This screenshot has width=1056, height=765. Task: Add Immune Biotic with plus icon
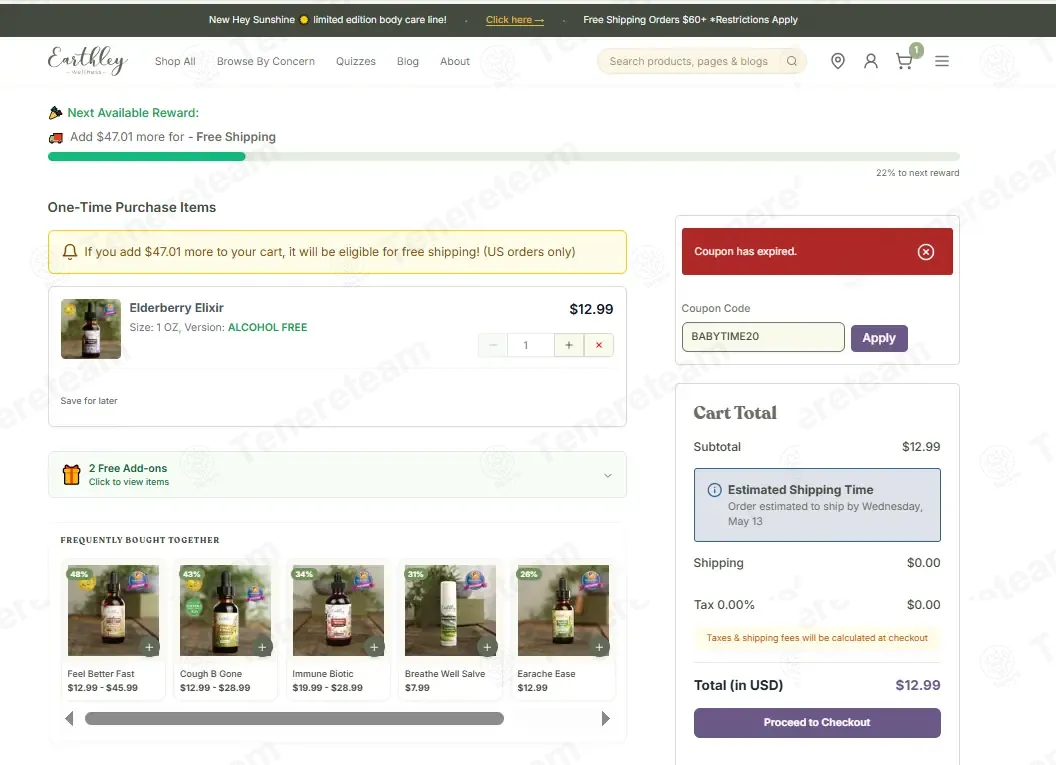(x=374, y=647)
